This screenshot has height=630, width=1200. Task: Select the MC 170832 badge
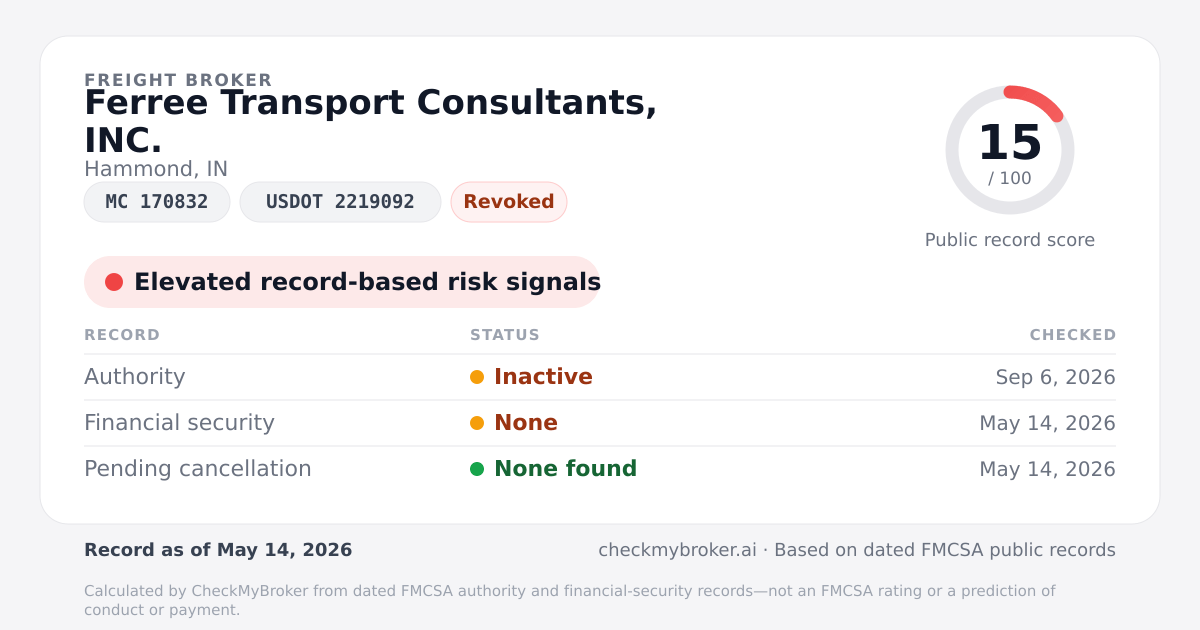pyautogui.click(x=157, y=202)
